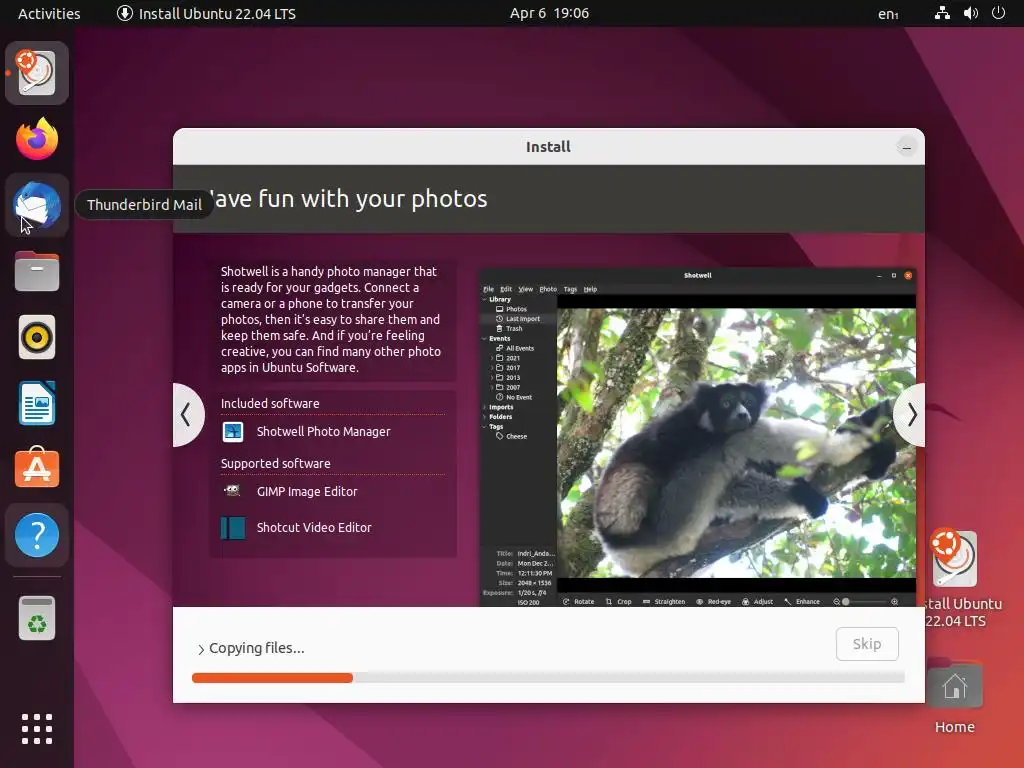Expand the Copying files details arrow
The image size is (1024, 768).
[x=201, y=649]
